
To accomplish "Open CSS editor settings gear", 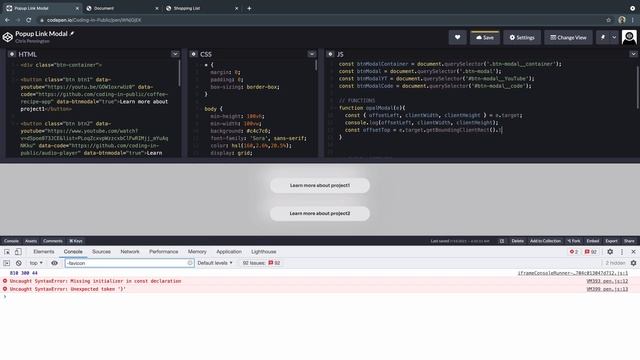I will click(193, 54).
